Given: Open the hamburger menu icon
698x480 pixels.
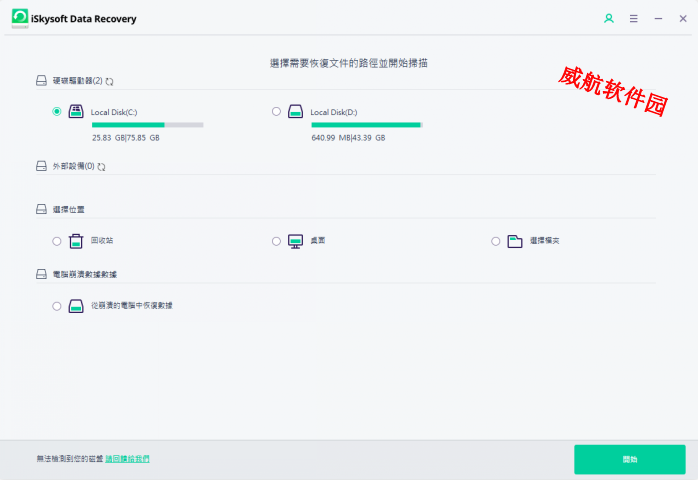Looking at the screenshot, I should pyautogui.click(x=633, y=18).
